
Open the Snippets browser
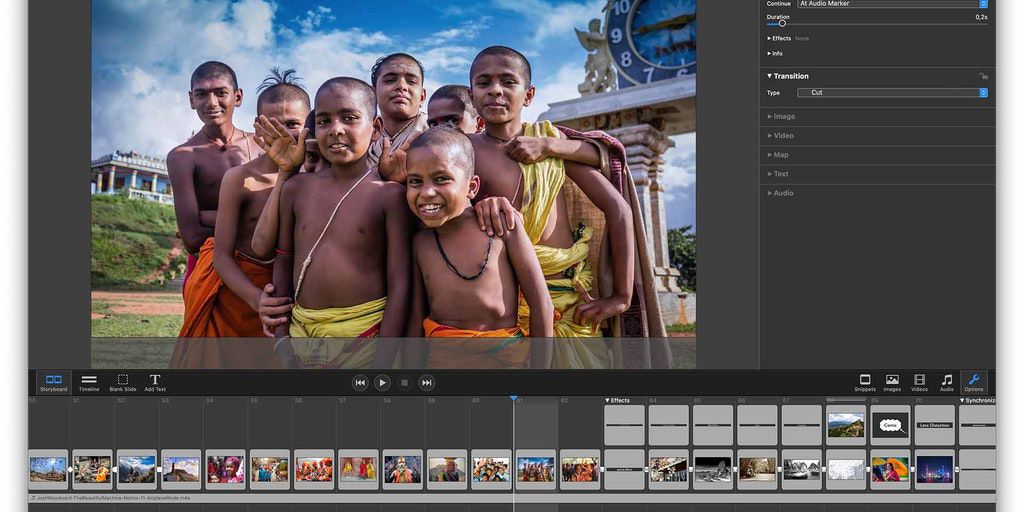coord(865,382)
